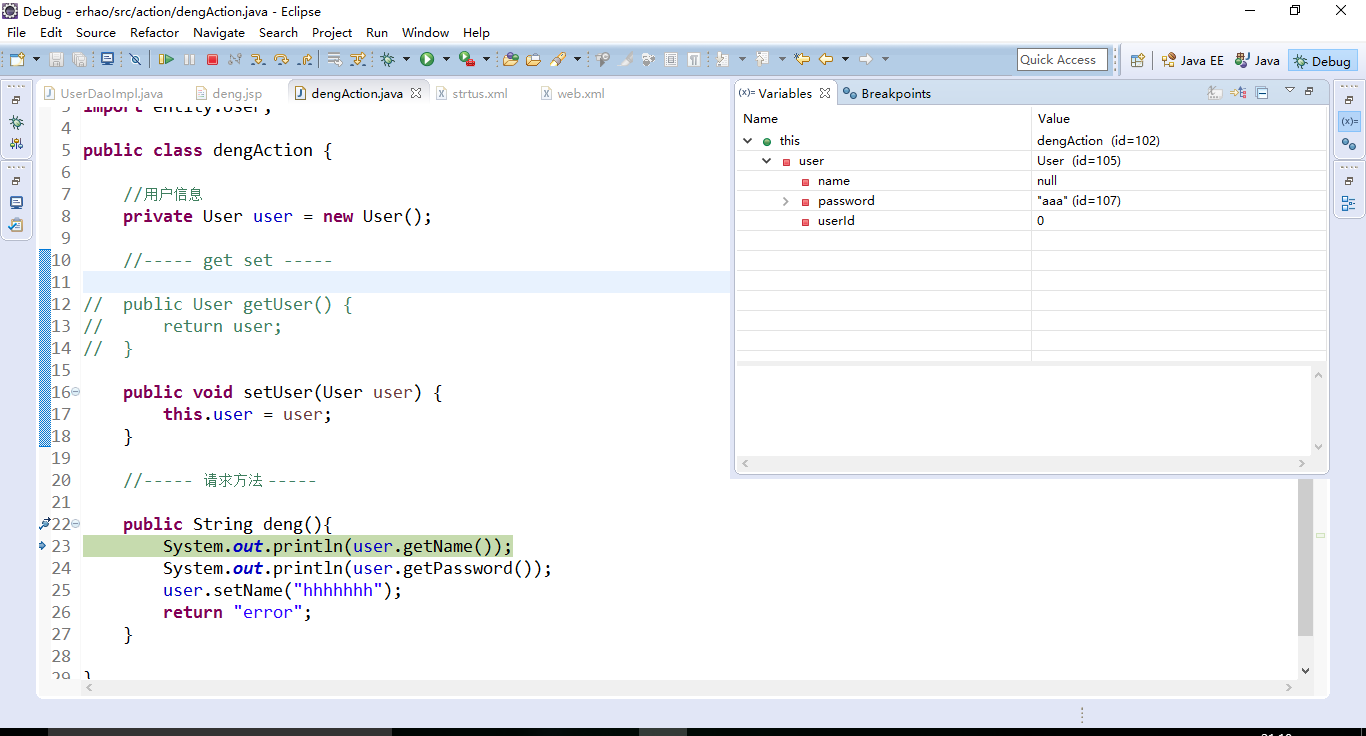
Task: Toggle Use Step Filters
Action: (x=358, y=60)
